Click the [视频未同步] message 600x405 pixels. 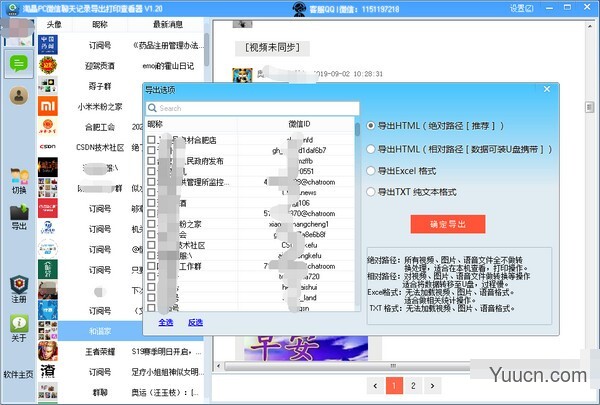(x=272, y=47)
